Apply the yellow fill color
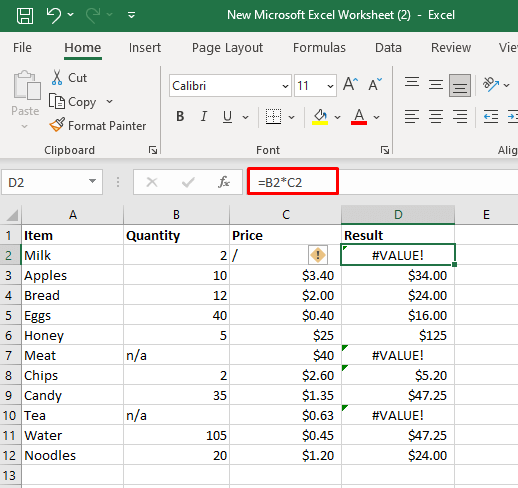 320,117
